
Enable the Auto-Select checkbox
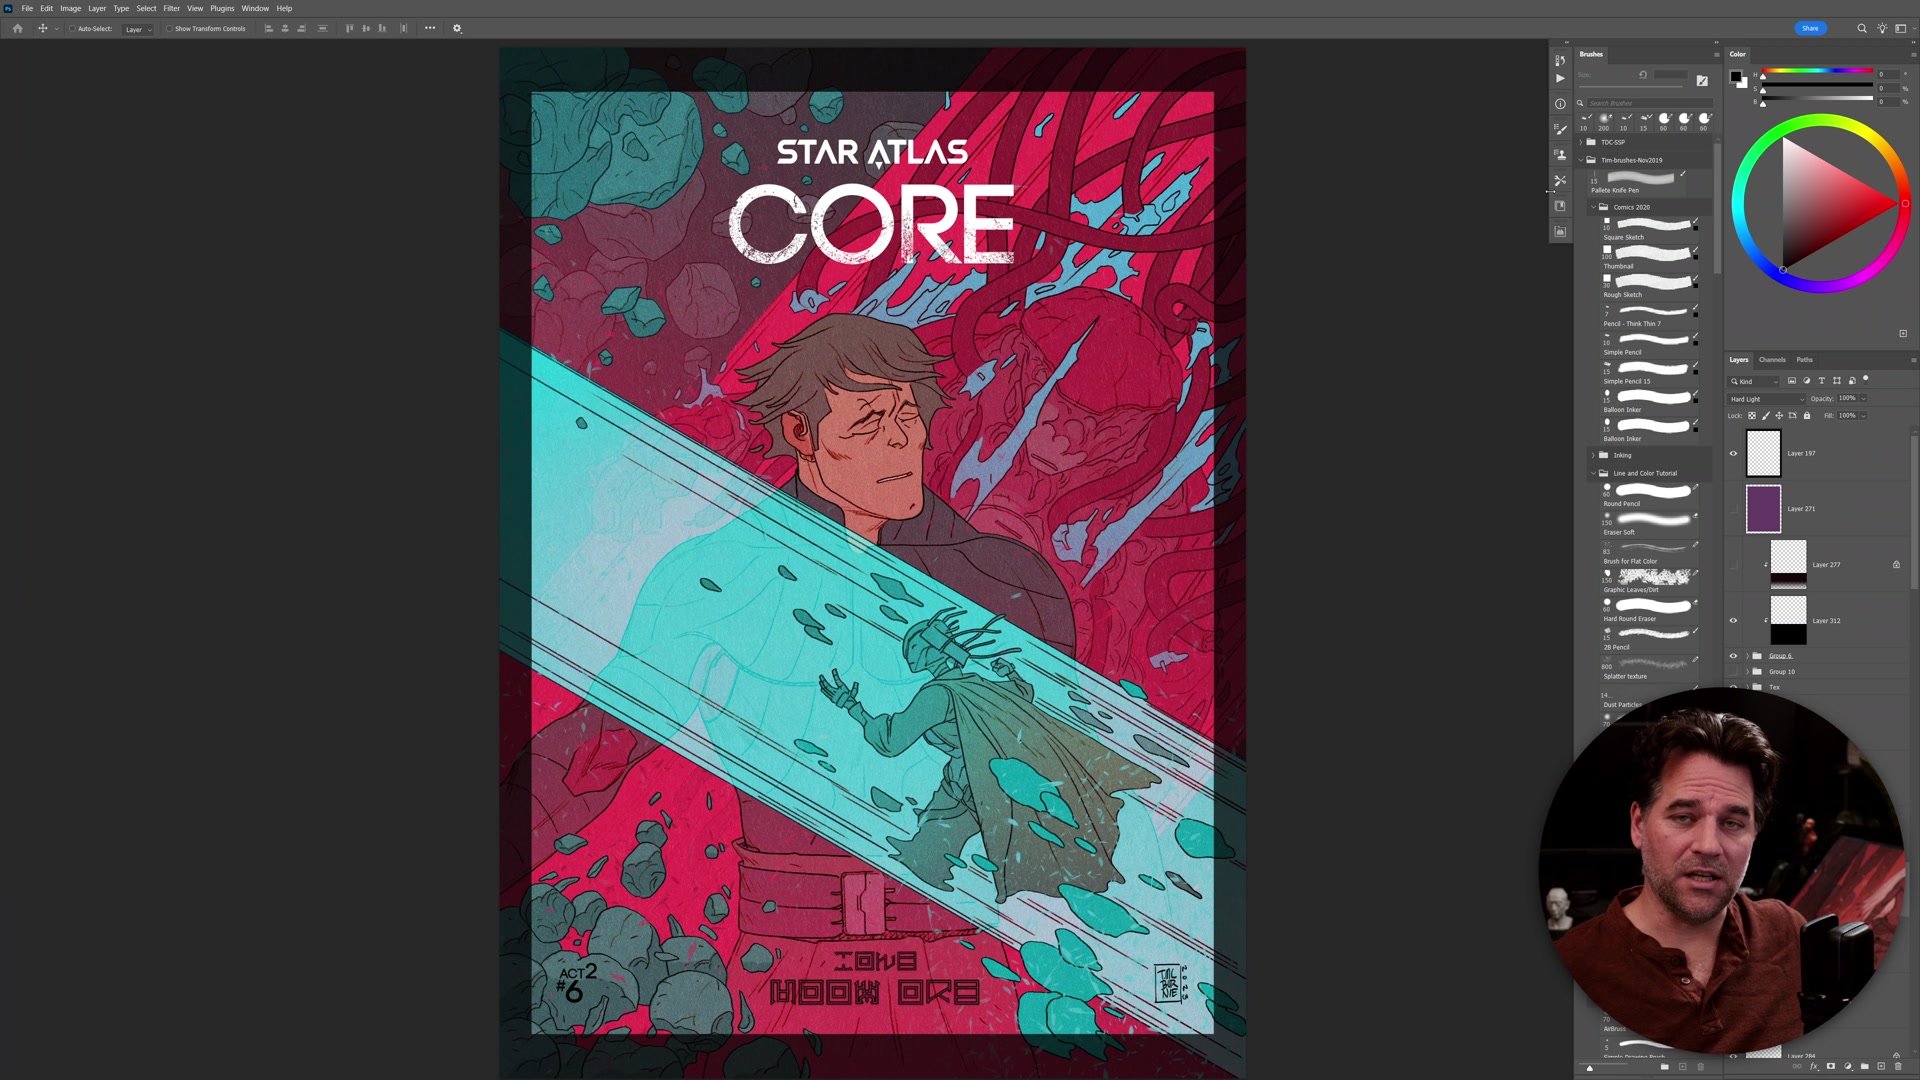[72, 29]
